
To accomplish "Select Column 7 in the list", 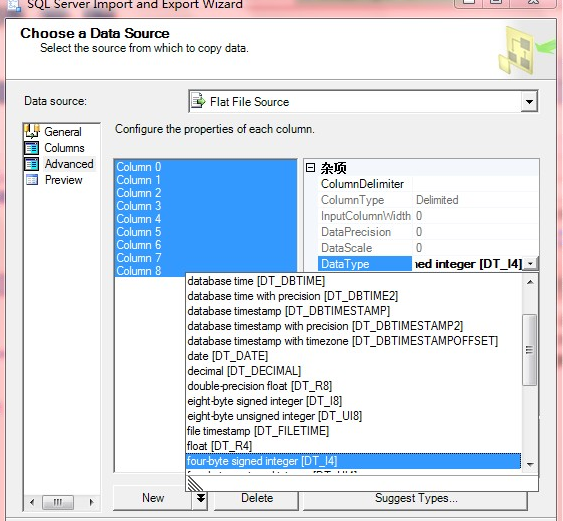I will click(x=205, y=257).
